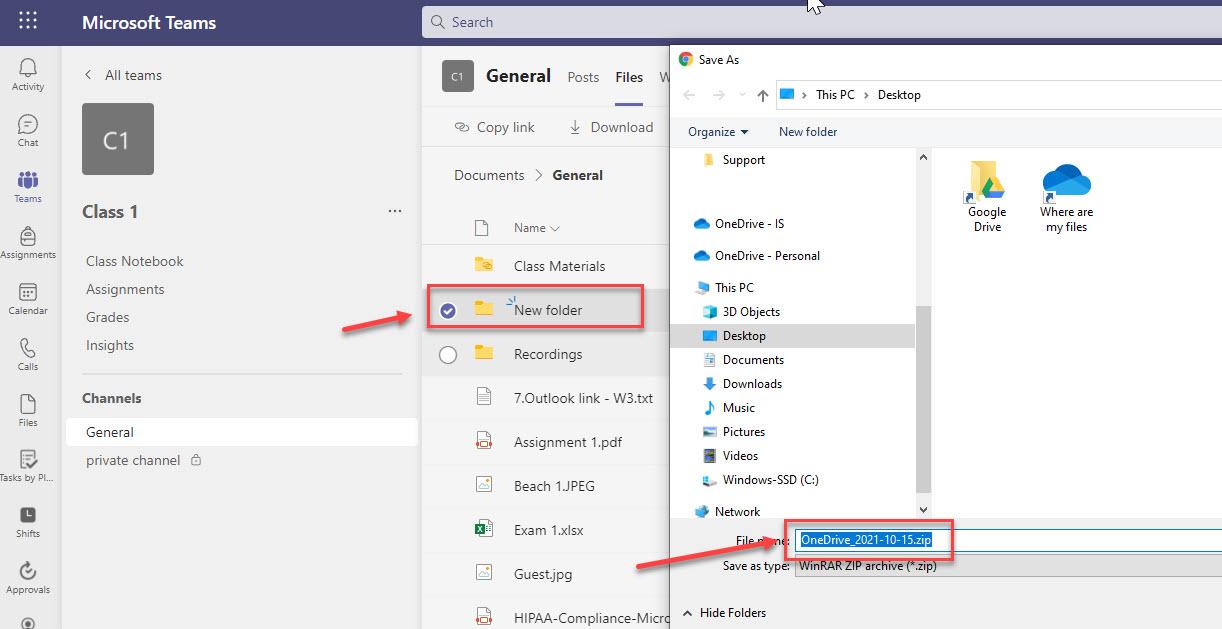Image resolution: width=1222 pixels, height=629 pixels.
Task: Select the Teams icon in the sidebar
Action: coord(28,186)
